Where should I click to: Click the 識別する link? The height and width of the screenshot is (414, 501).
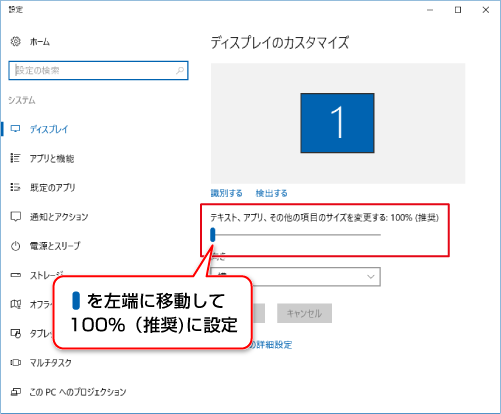coord(226,193)
